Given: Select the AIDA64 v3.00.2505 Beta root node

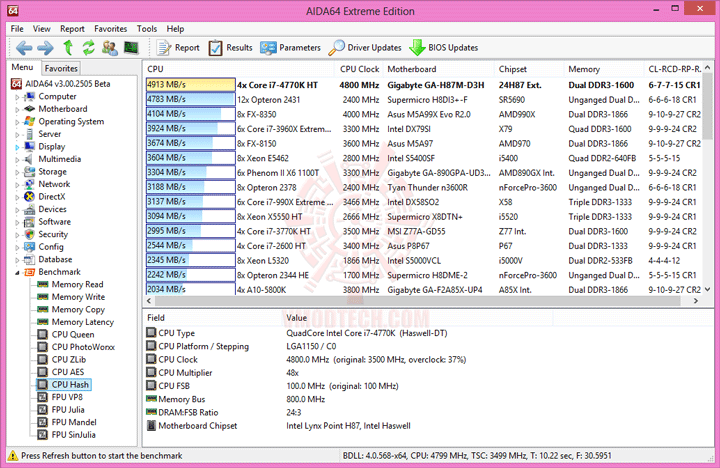Looking at the screenshot, I should [x=68, y=84].
